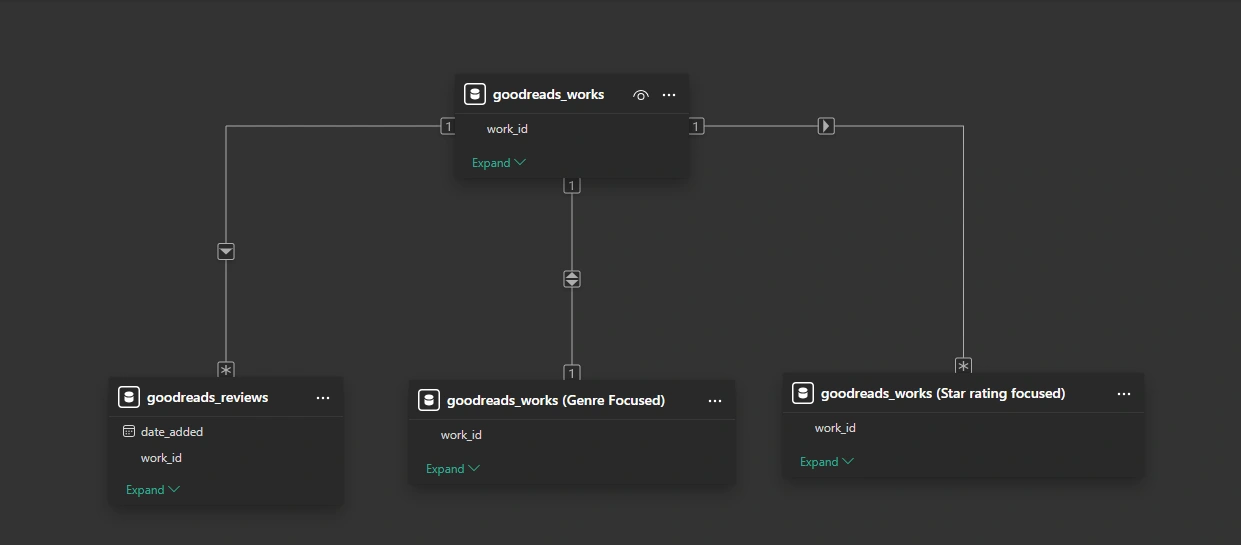This screenshot has height=545, width=1241.
Task: Click the '1' cardinality marker below goodreads_works
Action: (572, 186)
